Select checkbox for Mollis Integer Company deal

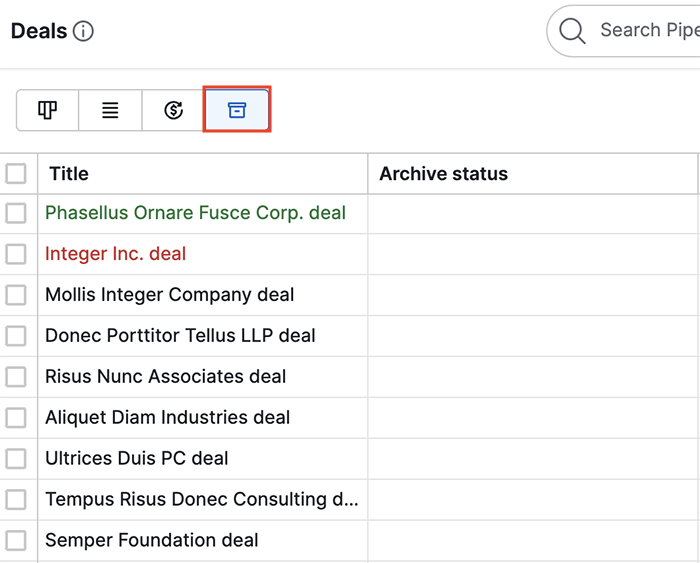tap(16, 295)
